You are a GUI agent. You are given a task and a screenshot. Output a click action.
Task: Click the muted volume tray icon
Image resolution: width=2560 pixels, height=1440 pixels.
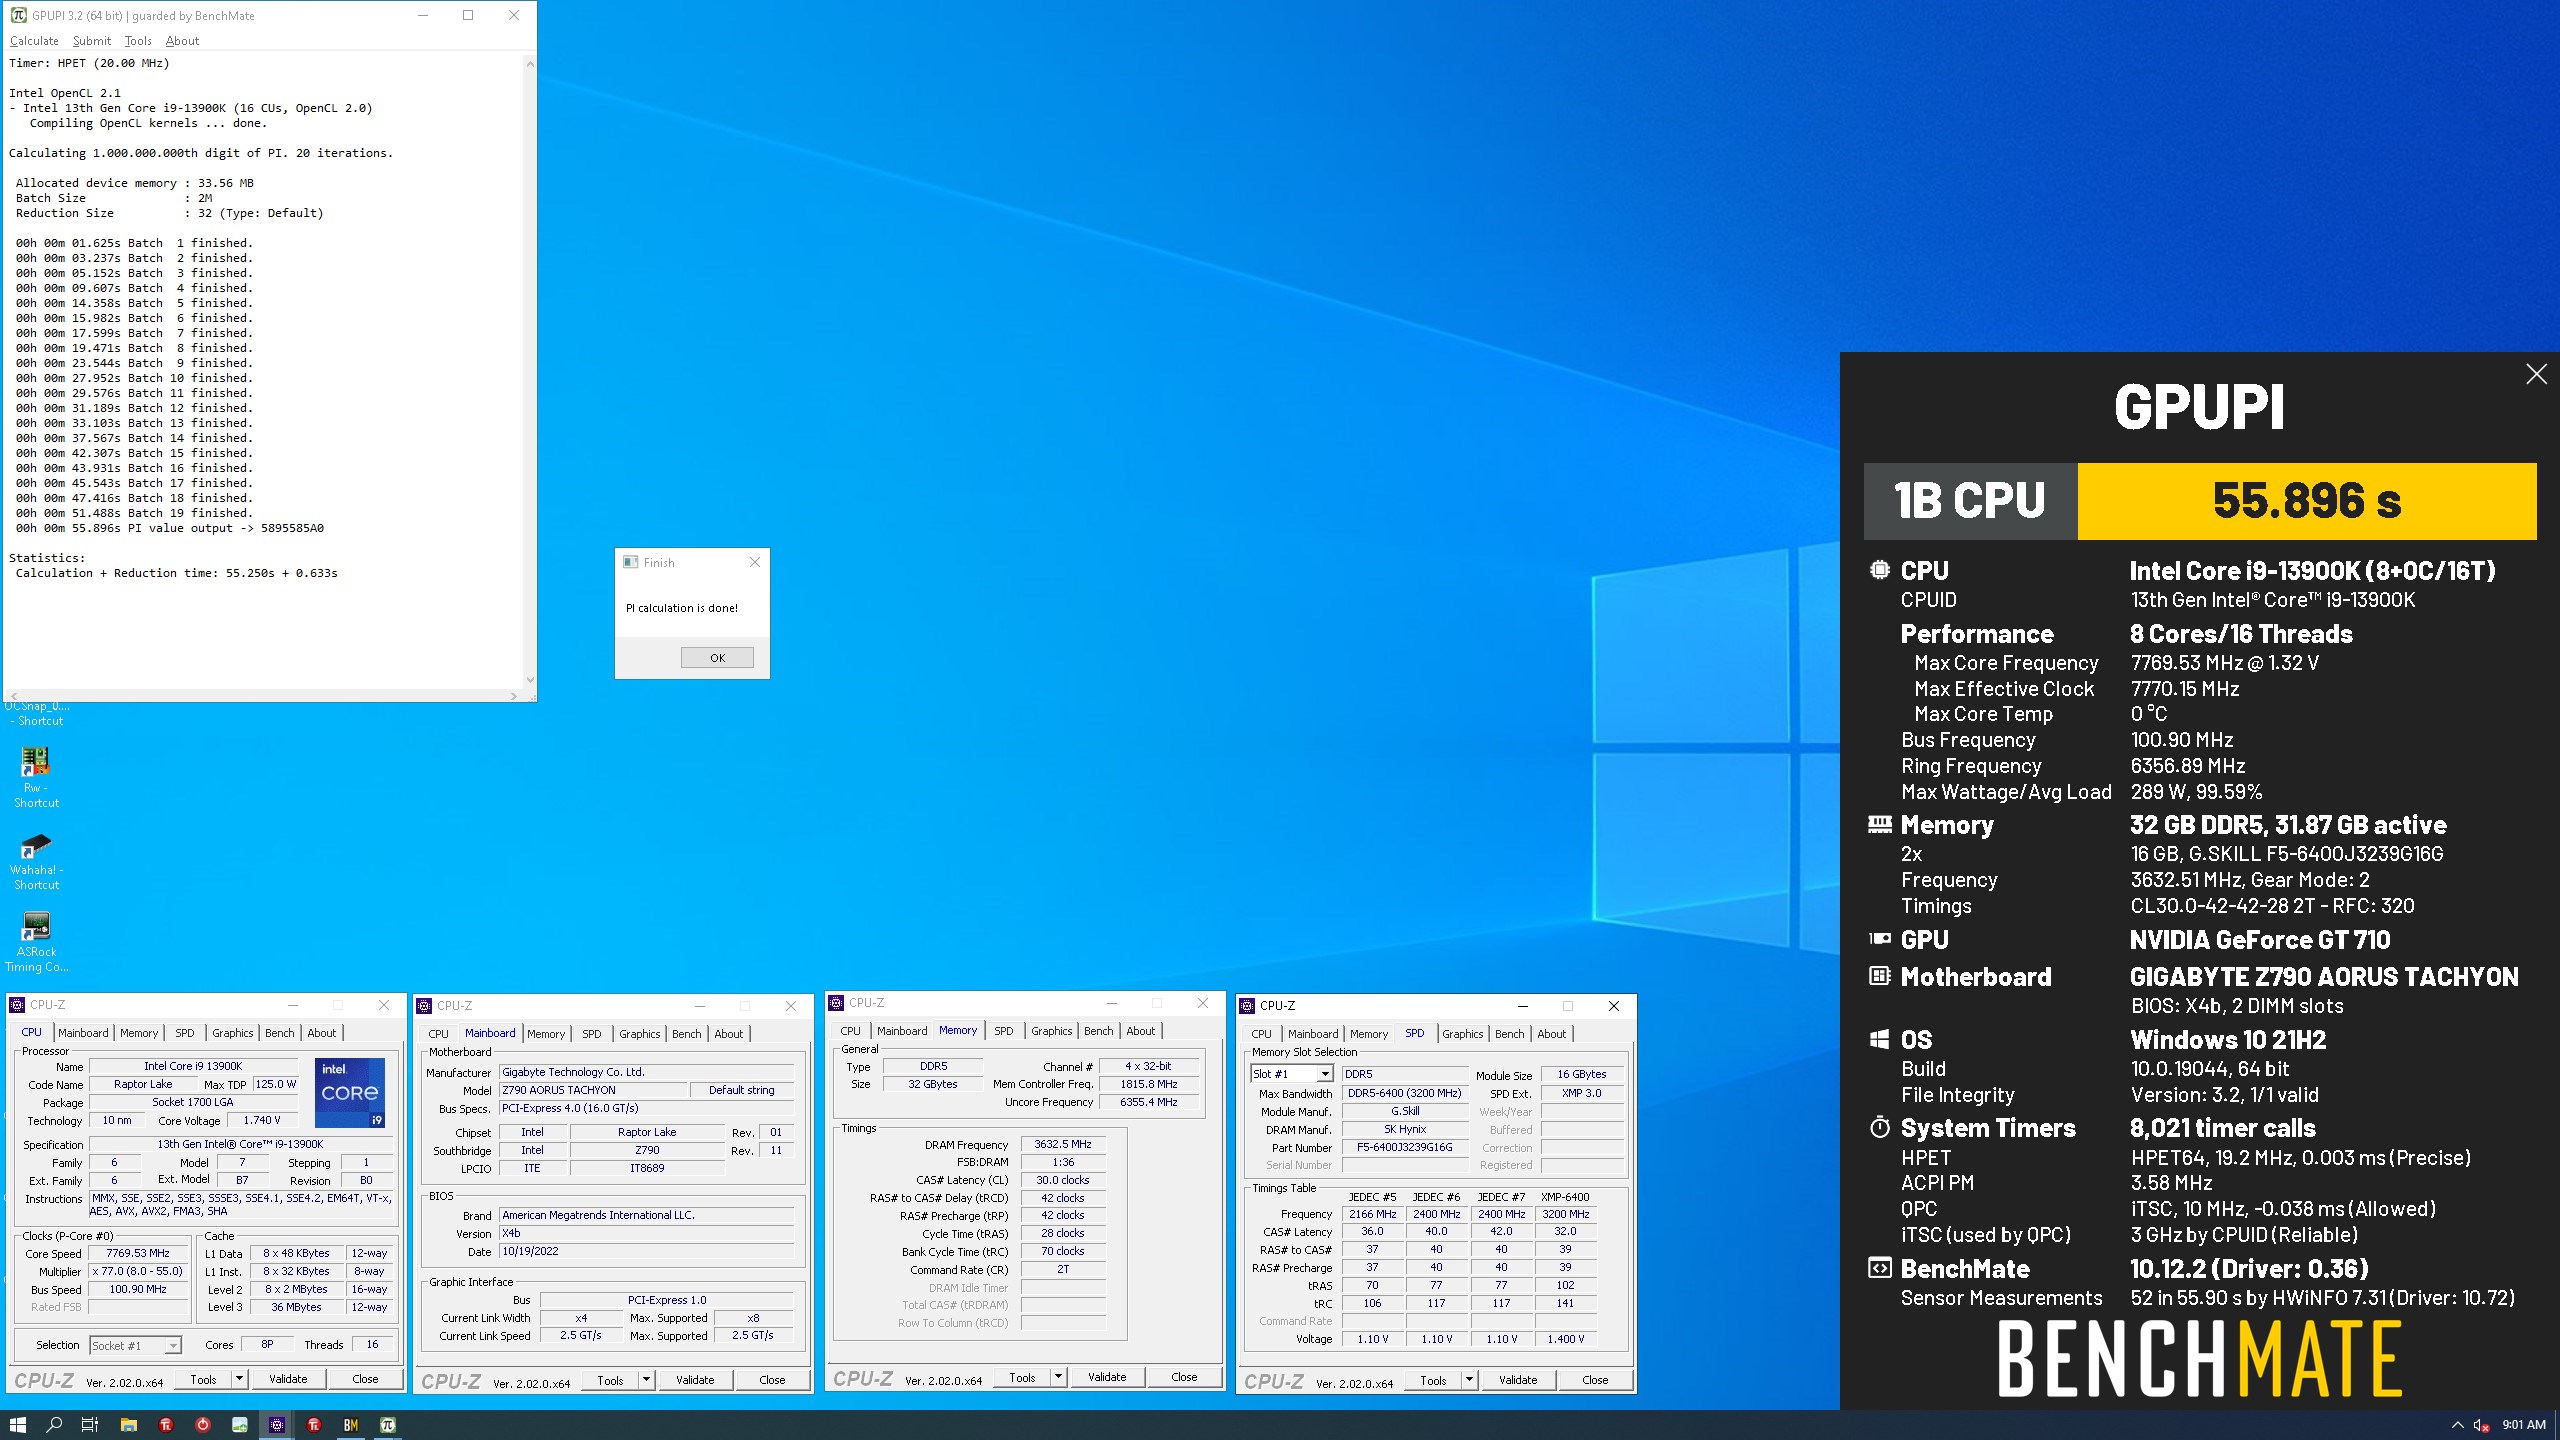pyautogui.click(x=2481, y=1425)
